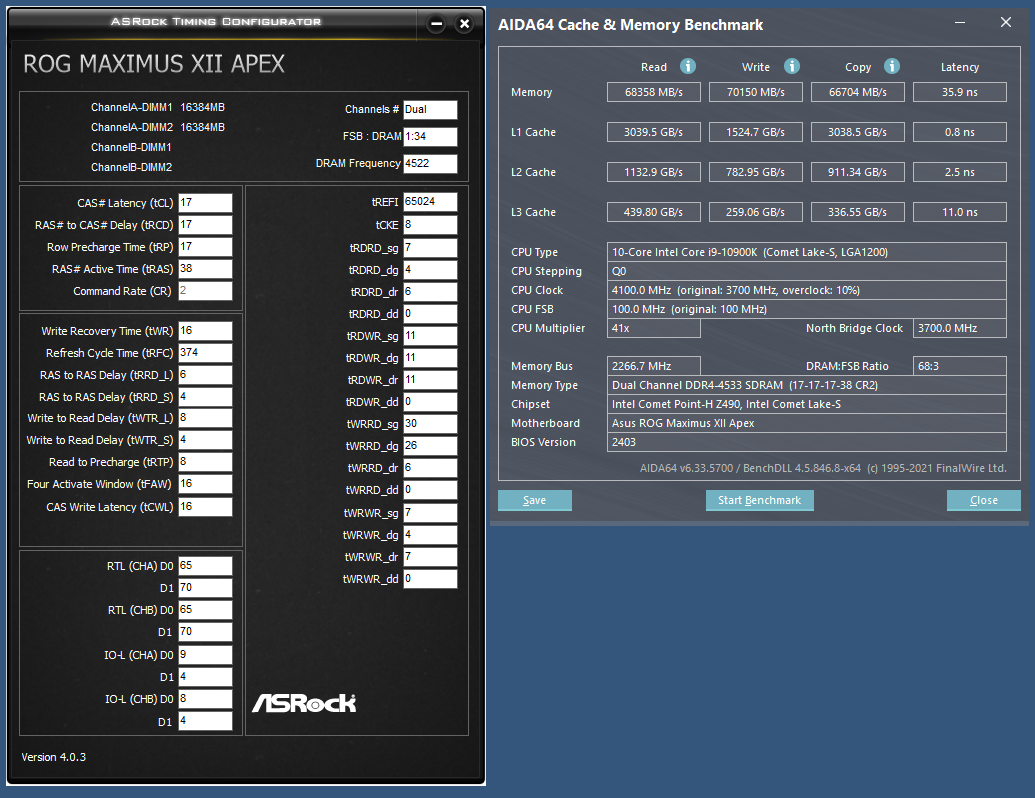Click the RTL (CHB) D0 field
This screenshot has width=1035, height=798.
click(x=205, y=610)
